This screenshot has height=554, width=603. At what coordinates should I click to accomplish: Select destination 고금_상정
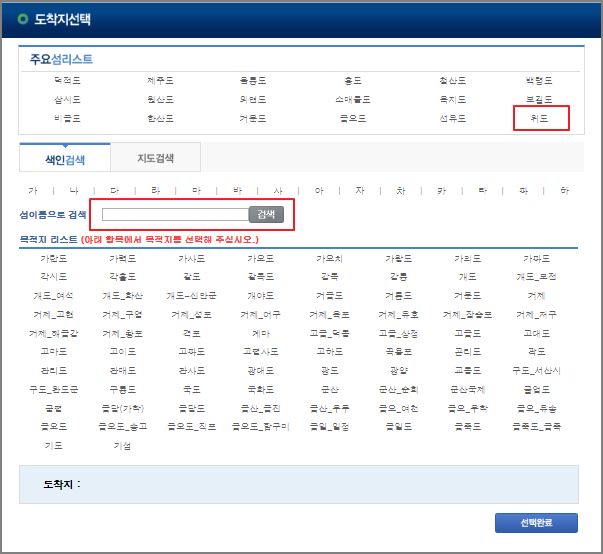tap(398, 333)
